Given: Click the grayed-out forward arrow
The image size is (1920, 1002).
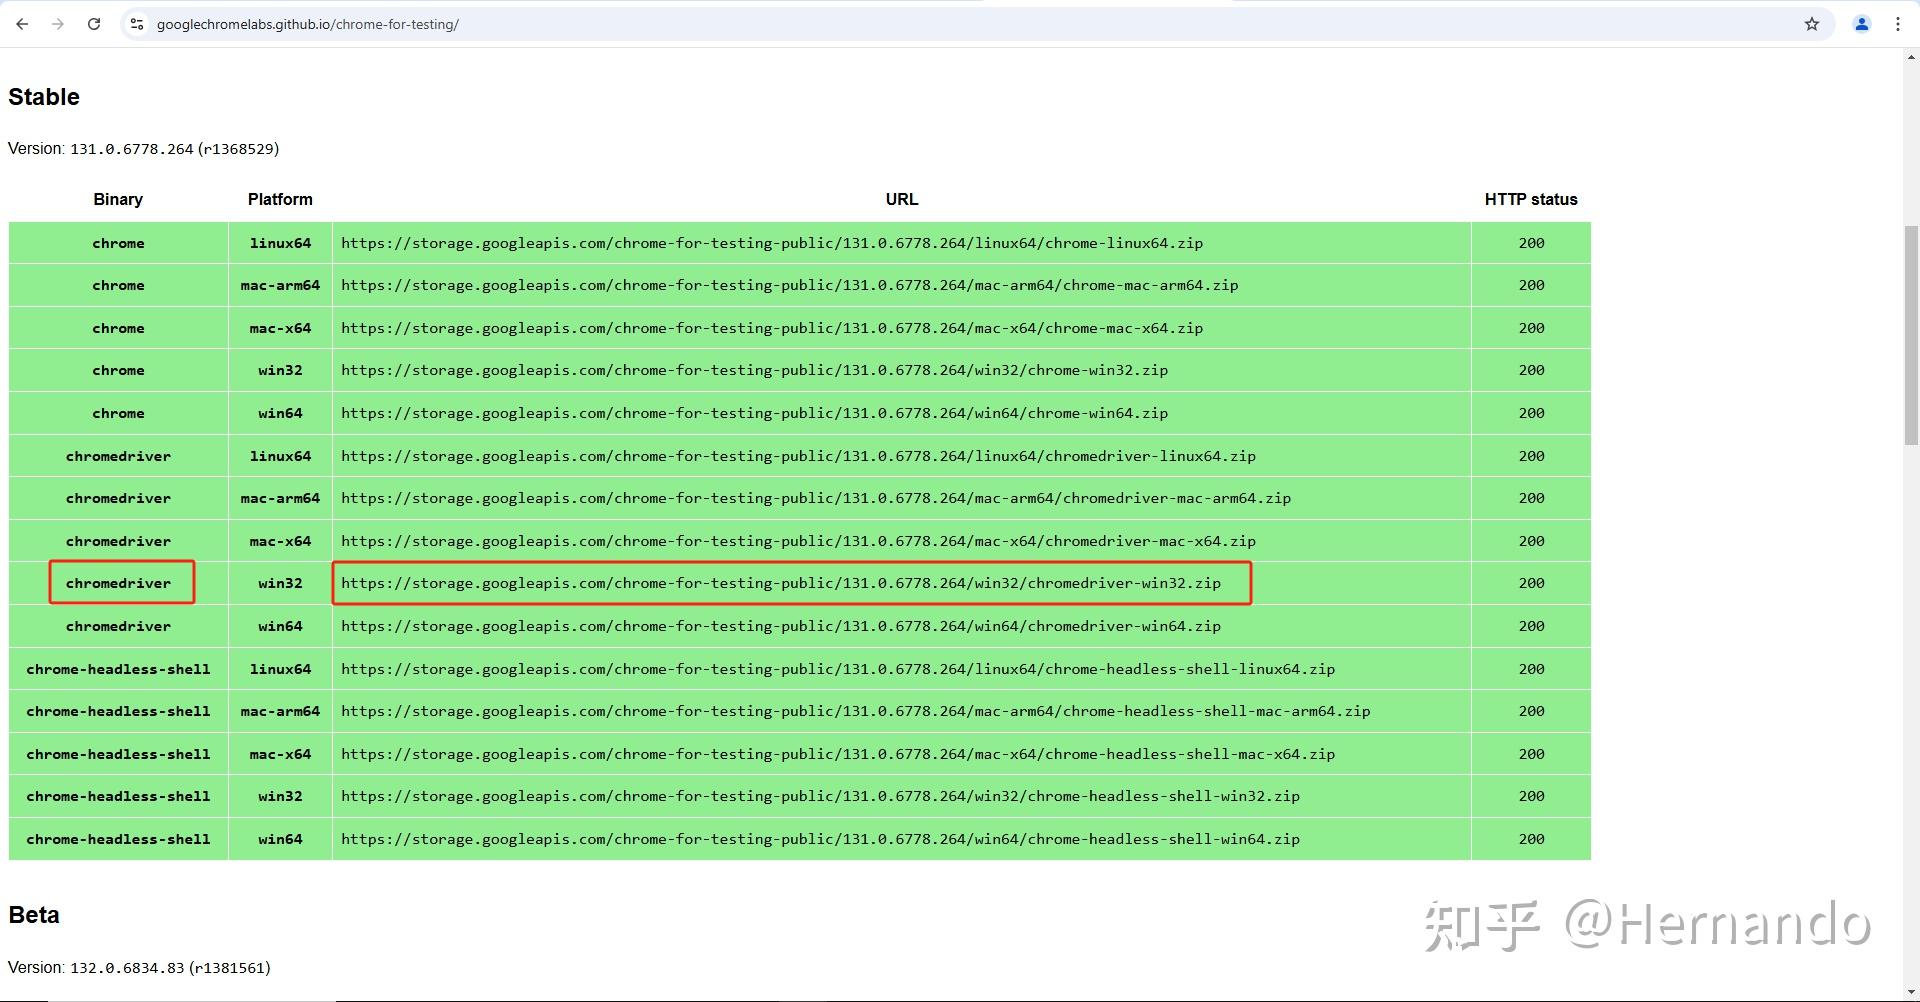Looking at the screenshot, I should (x=58, y=24).
